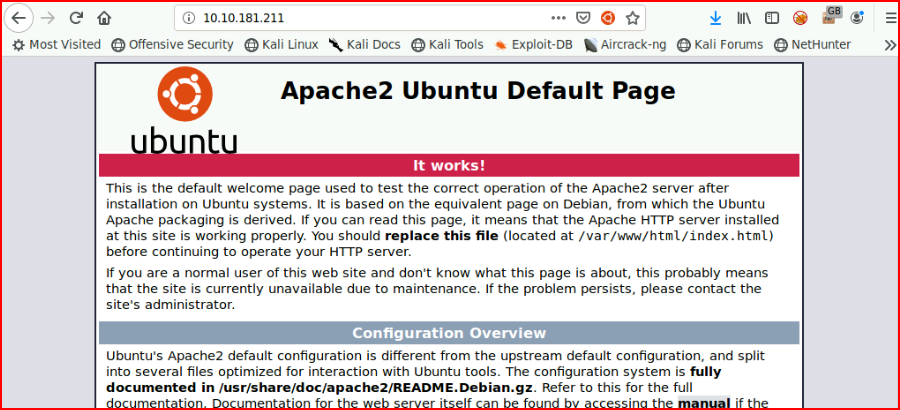Open the Library menu
The width and height of the screenshot is (900, 410).
click(x=744, y=18)
